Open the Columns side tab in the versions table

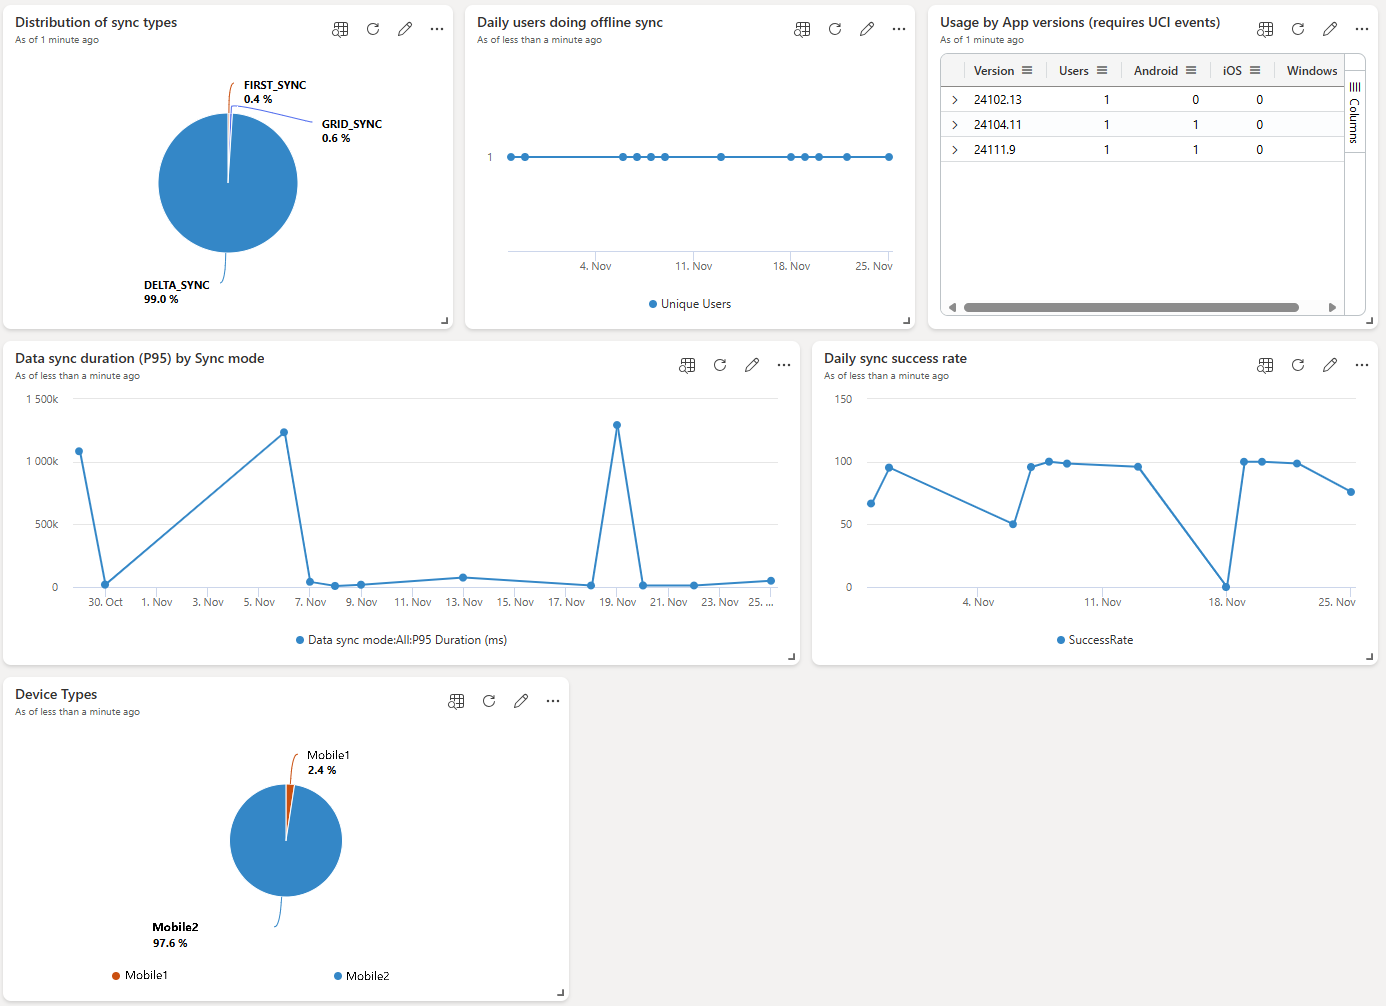tap(1355, 110)
